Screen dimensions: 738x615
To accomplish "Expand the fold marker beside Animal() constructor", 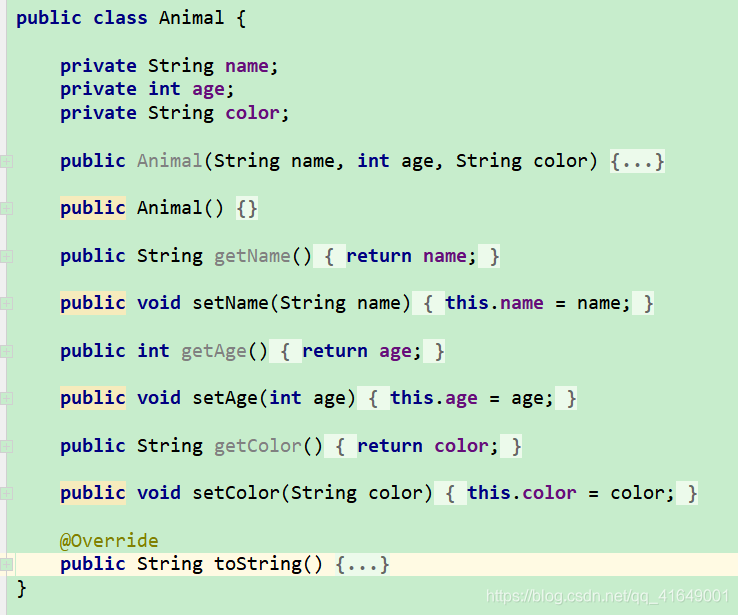I will click(6, 208).
